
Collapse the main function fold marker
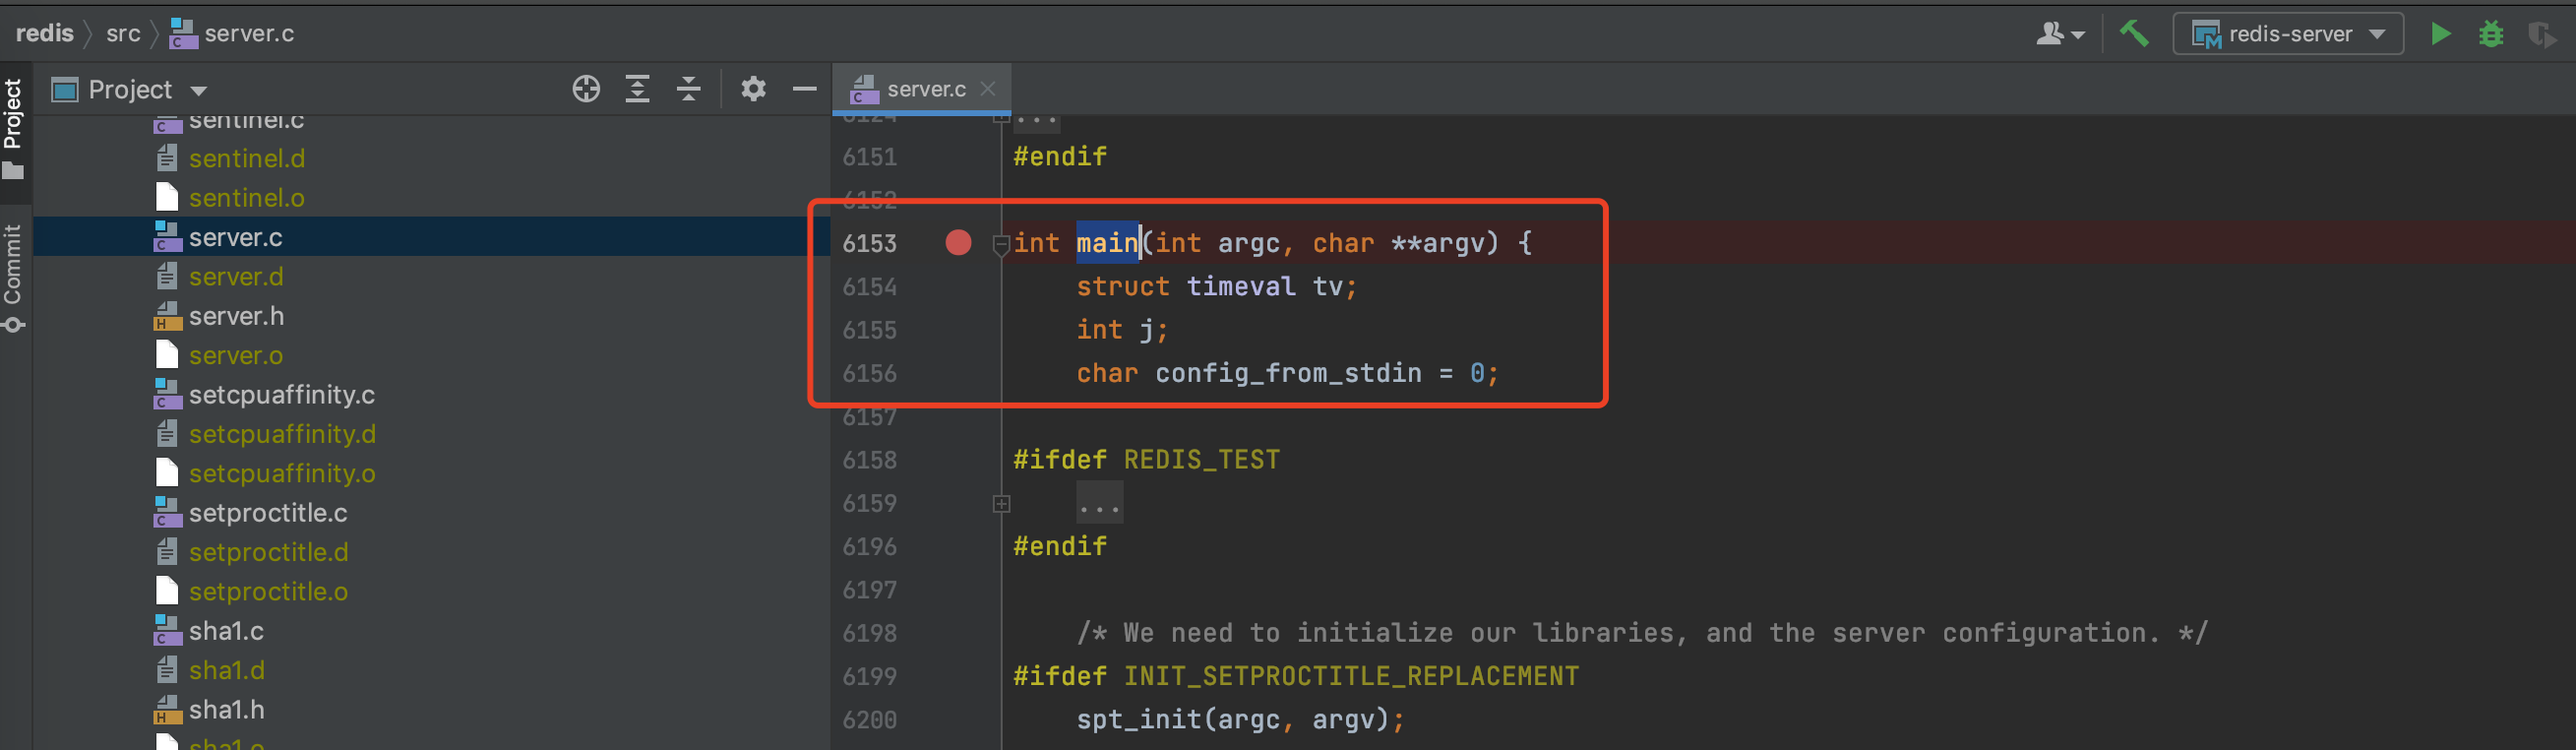pyautogui.click(x=1000, y=244)
